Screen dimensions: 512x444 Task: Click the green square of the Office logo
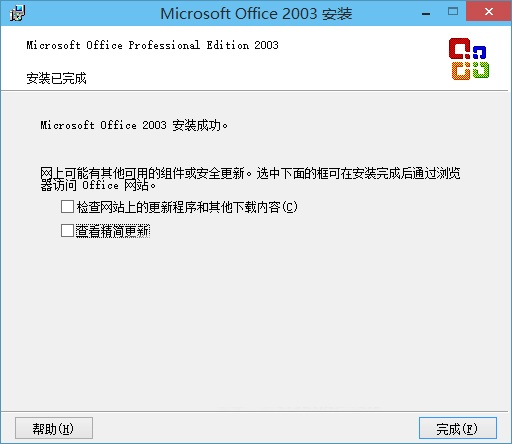[481, 70]
